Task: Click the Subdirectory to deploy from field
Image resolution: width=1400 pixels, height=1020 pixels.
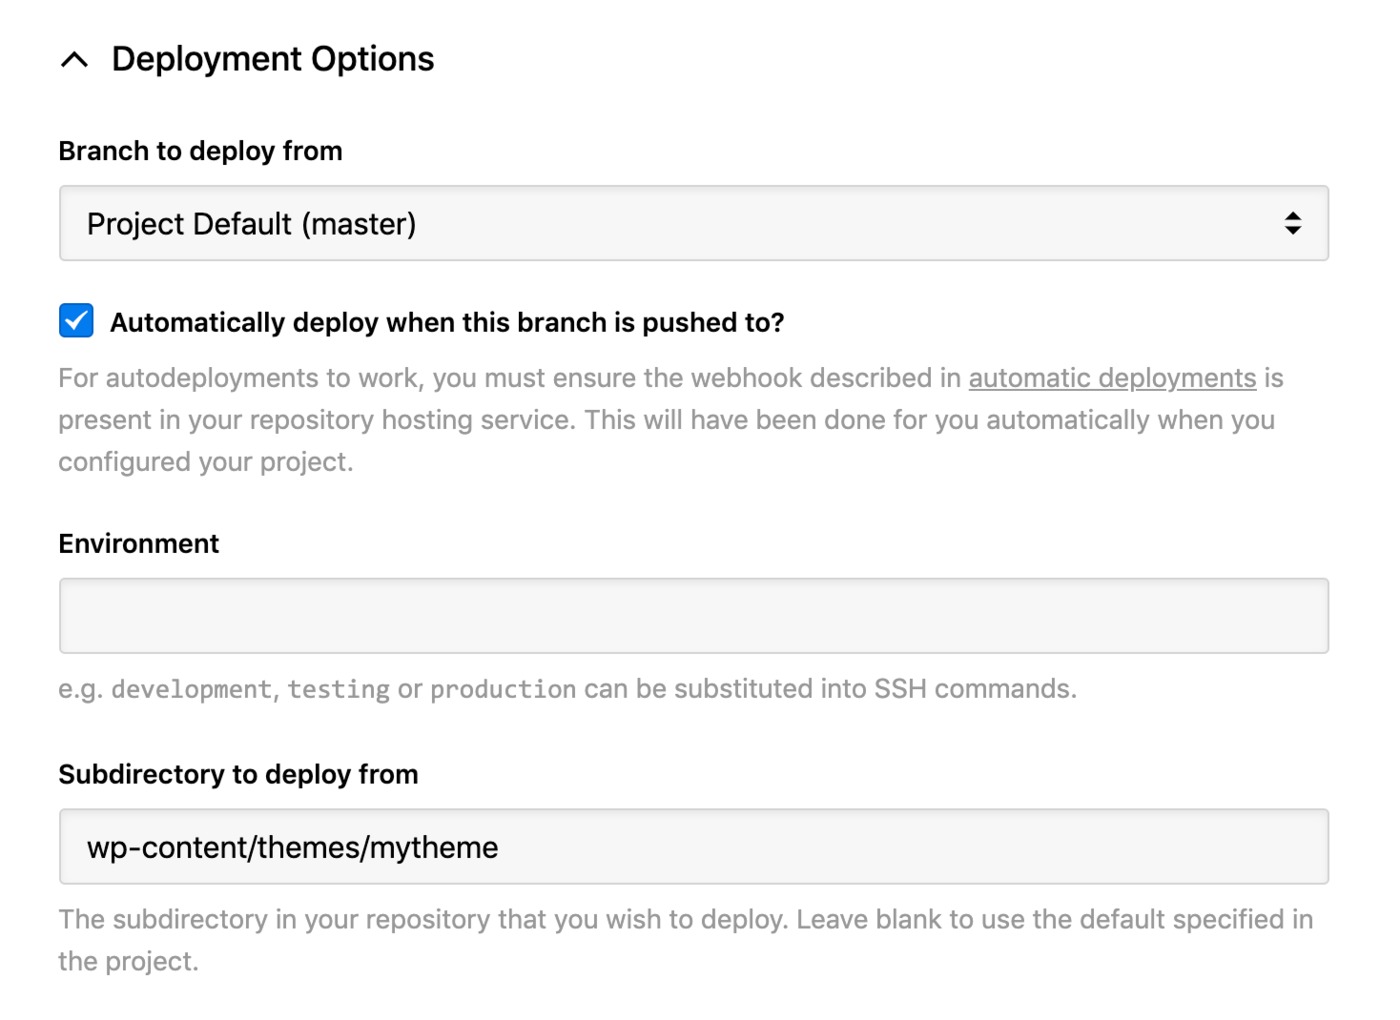Action: click(x=694, y=847)
